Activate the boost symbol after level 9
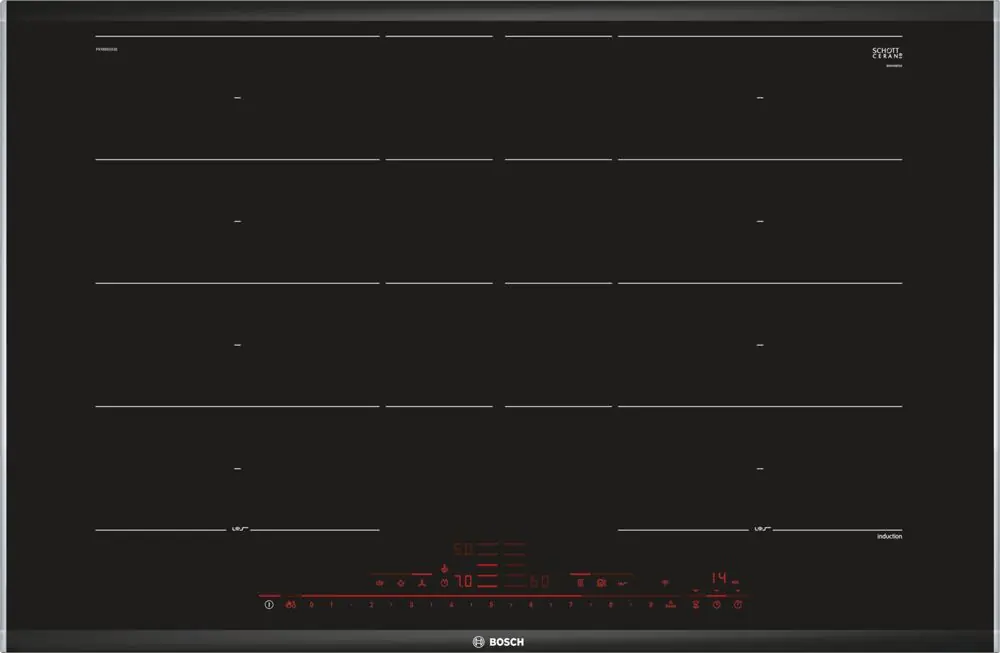1000x653 pixels. point(670,604)
